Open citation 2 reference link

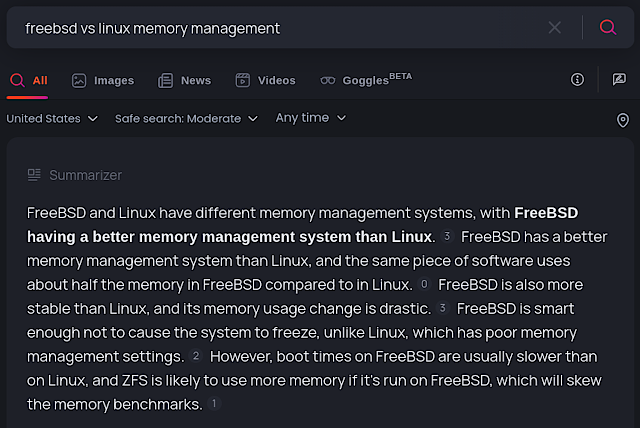pyautogui.click(x=196, y=356)
